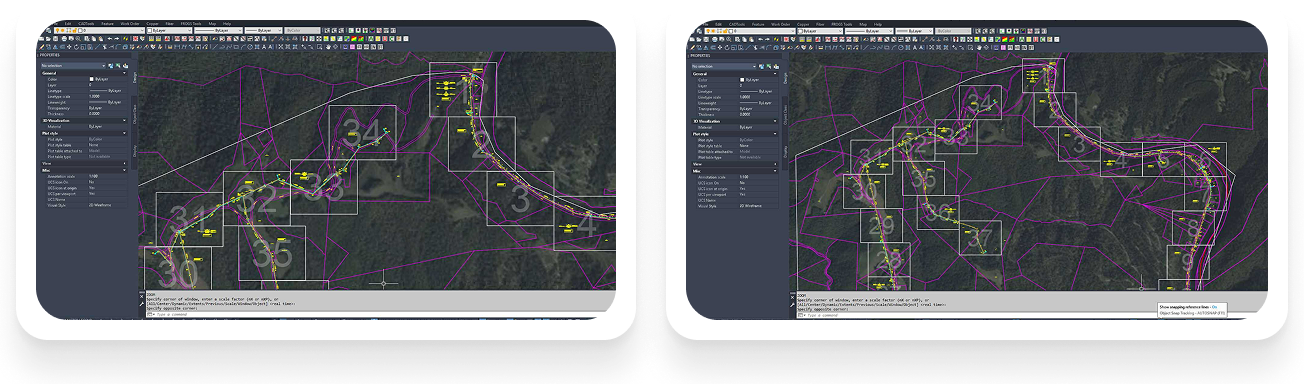Screen dimensions: 1304x384
Task: Click Annotation scale row in left Properties panel
Action: (x=84, y=176)
